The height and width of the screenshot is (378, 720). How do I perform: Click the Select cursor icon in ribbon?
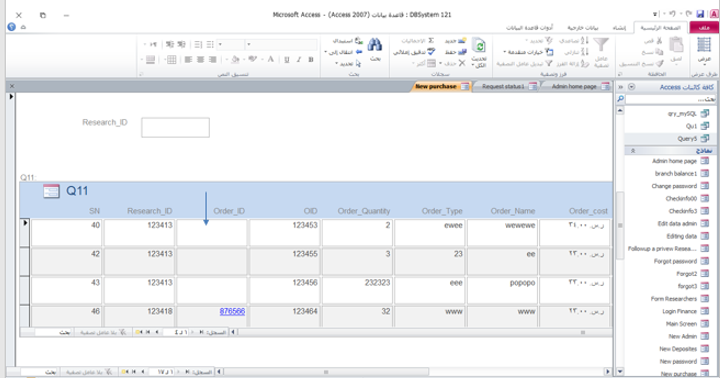point(358,63)
